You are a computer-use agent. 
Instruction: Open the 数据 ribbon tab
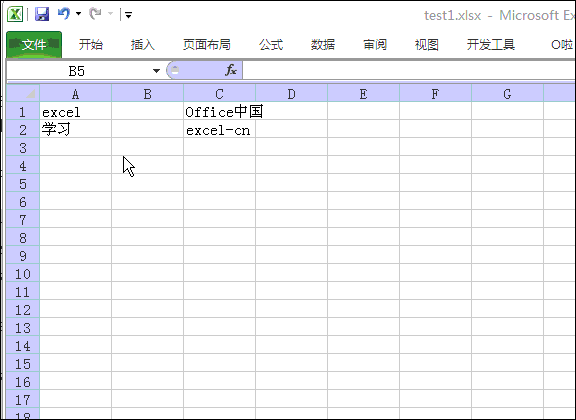click(323, 44)
